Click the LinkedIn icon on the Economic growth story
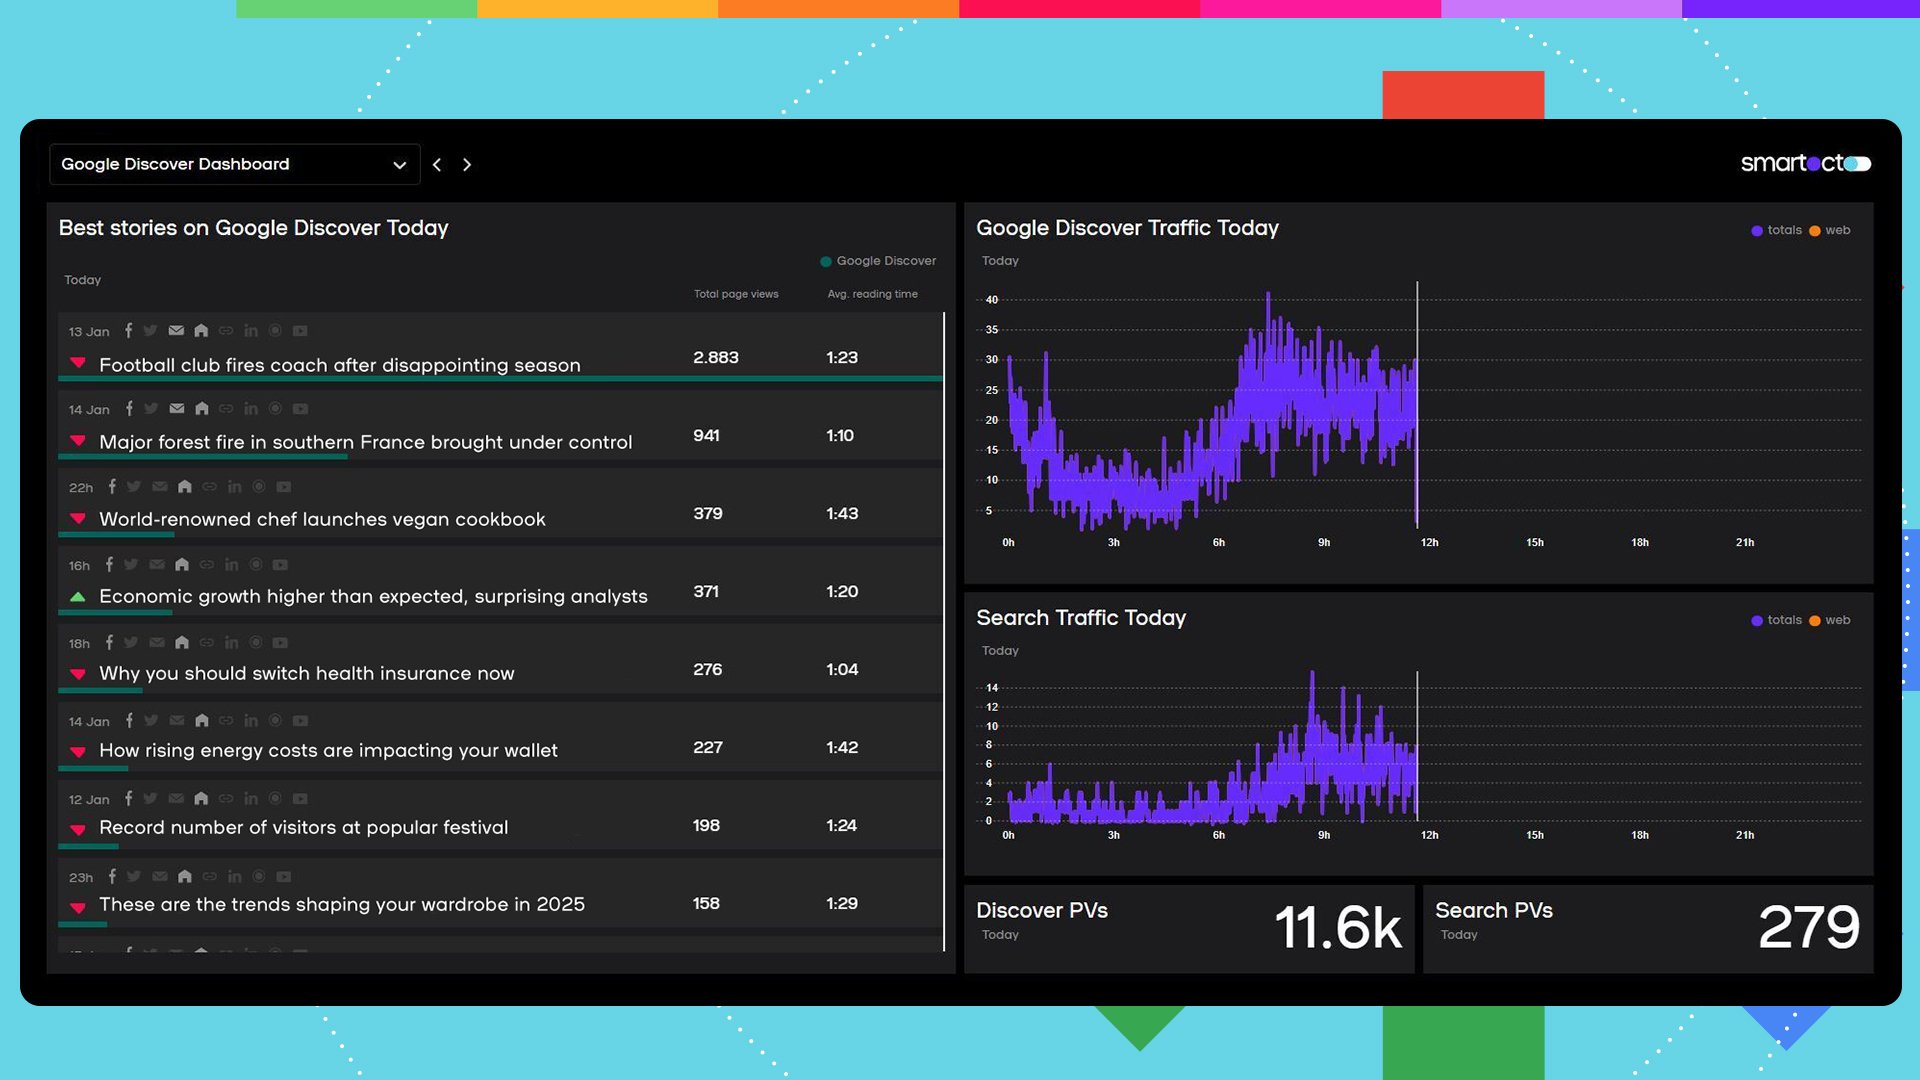The width and height of the screenshot is (1920, 1080). tap(231, 565)
